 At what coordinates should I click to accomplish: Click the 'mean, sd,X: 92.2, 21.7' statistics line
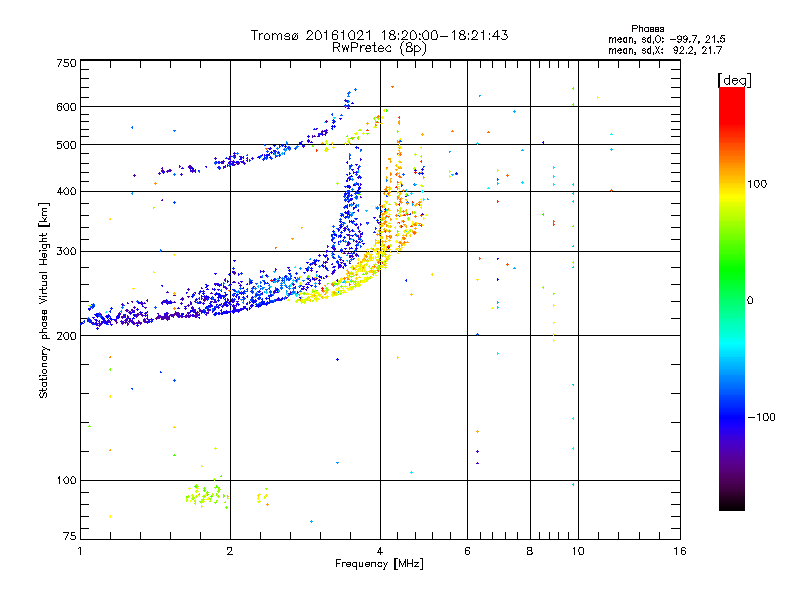(665, 50)
